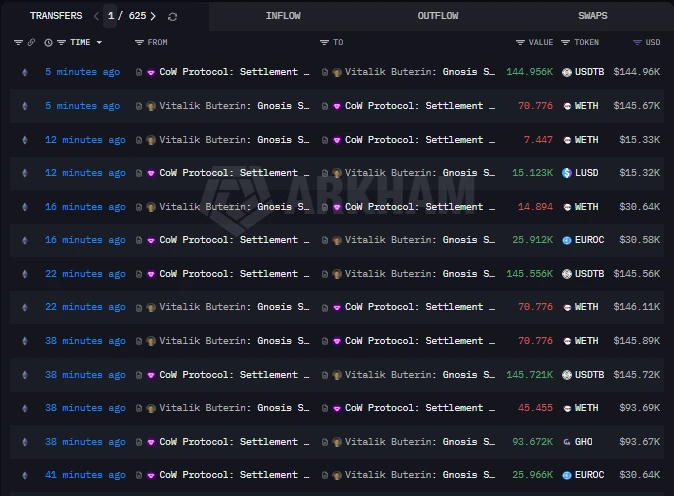Click the Ethereum chain icon in first row
674x496 pixels.
click(25, 72)
